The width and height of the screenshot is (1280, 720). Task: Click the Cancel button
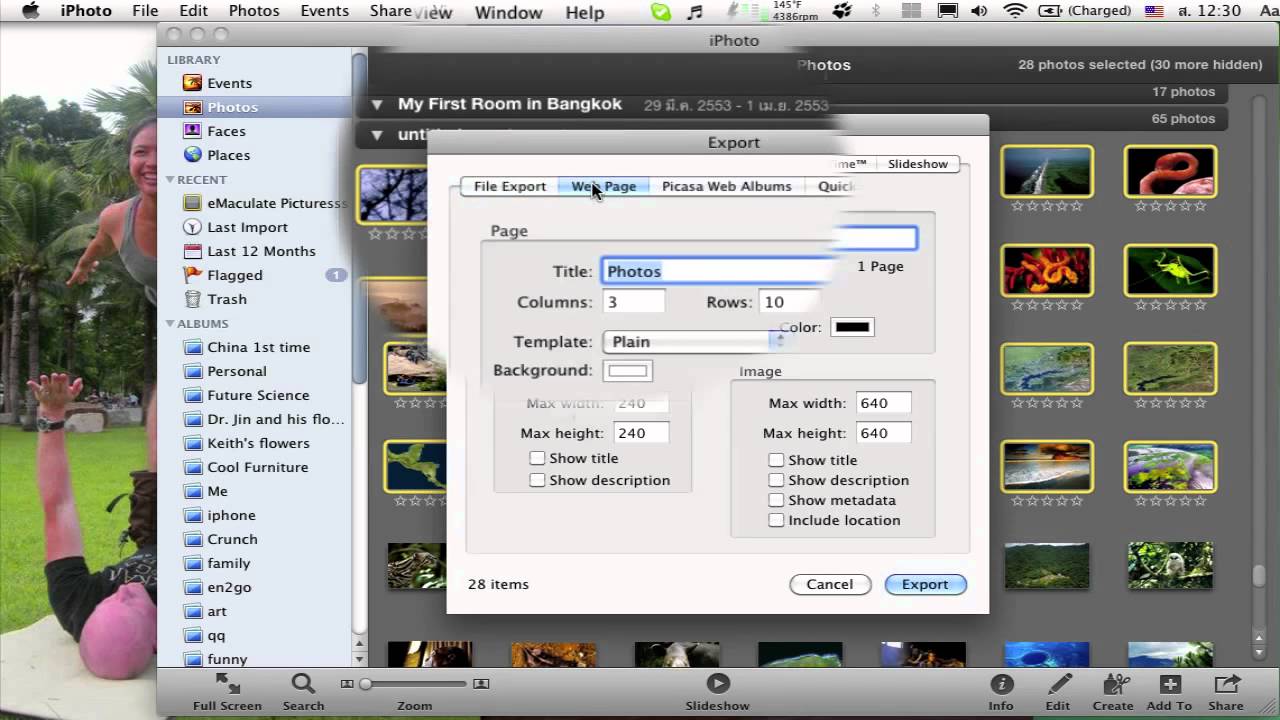click(830, 584)
